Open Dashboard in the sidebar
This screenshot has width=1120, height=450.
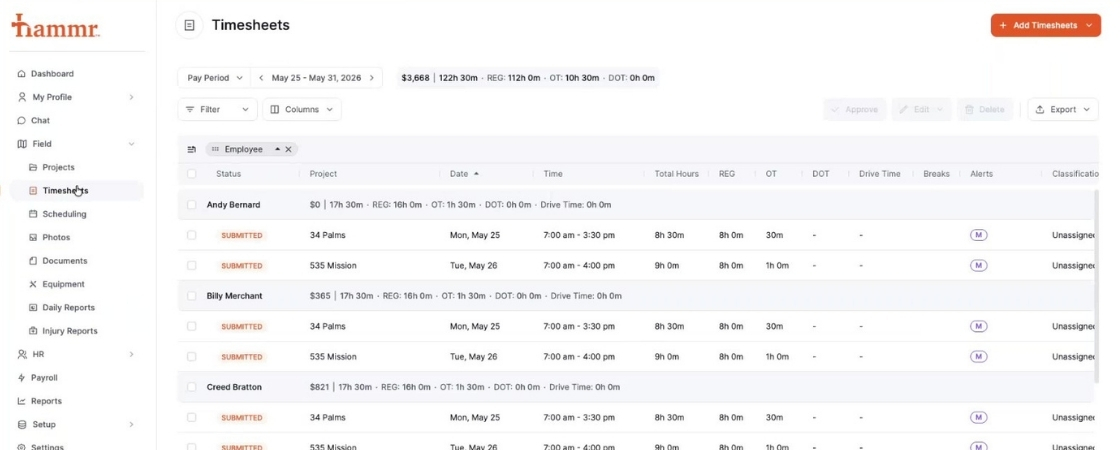[x=51, y=74]
